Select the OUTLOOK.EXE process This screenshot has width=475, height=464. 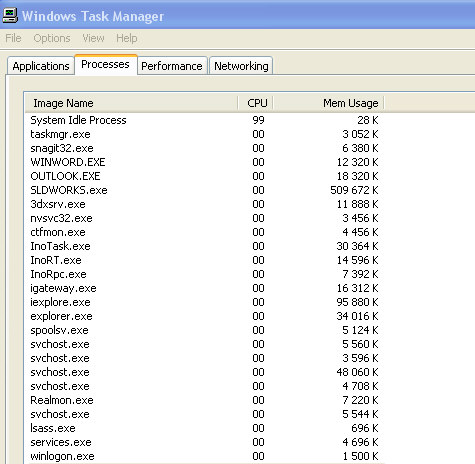click(204, 176)
